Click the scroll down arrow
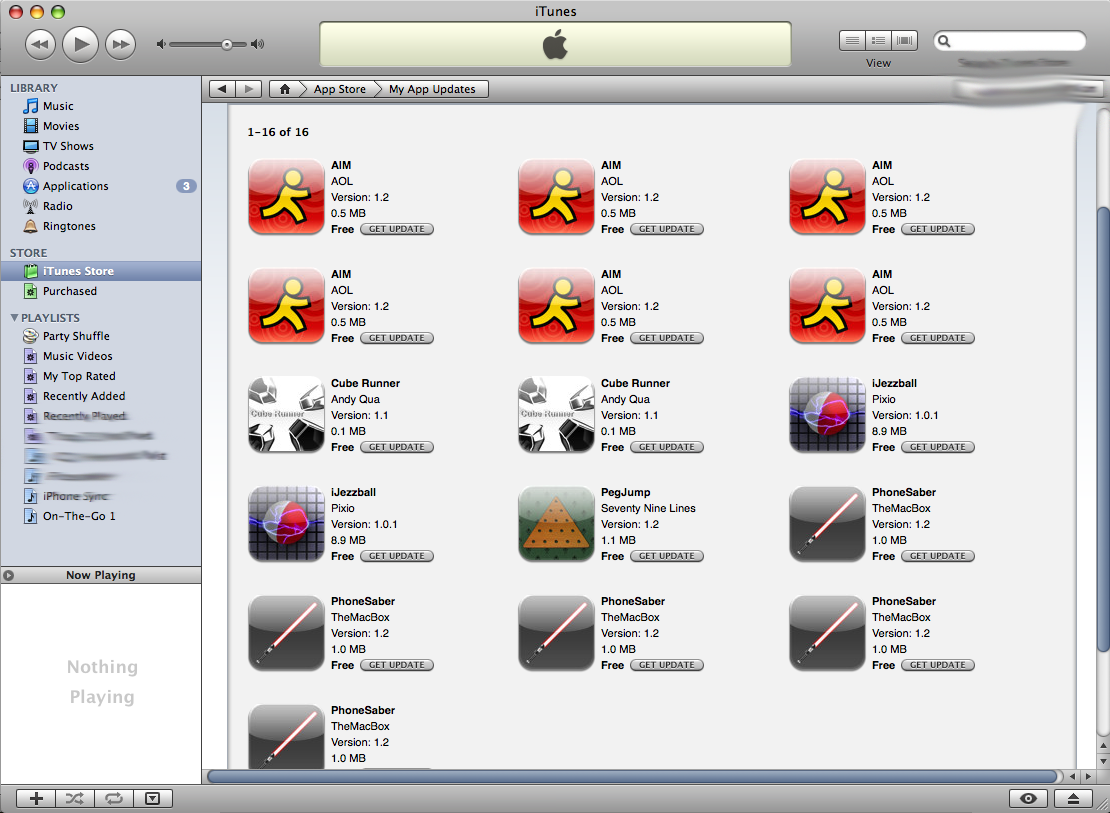 click(x=1103, y=761)
